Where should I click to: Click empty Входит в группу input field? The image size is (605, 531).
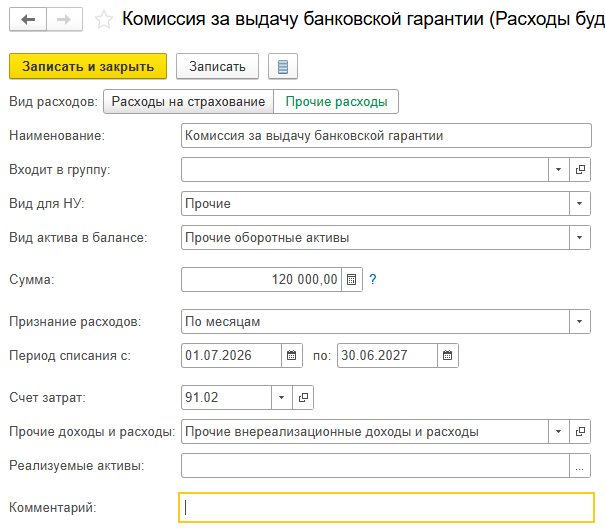point(365,169)
